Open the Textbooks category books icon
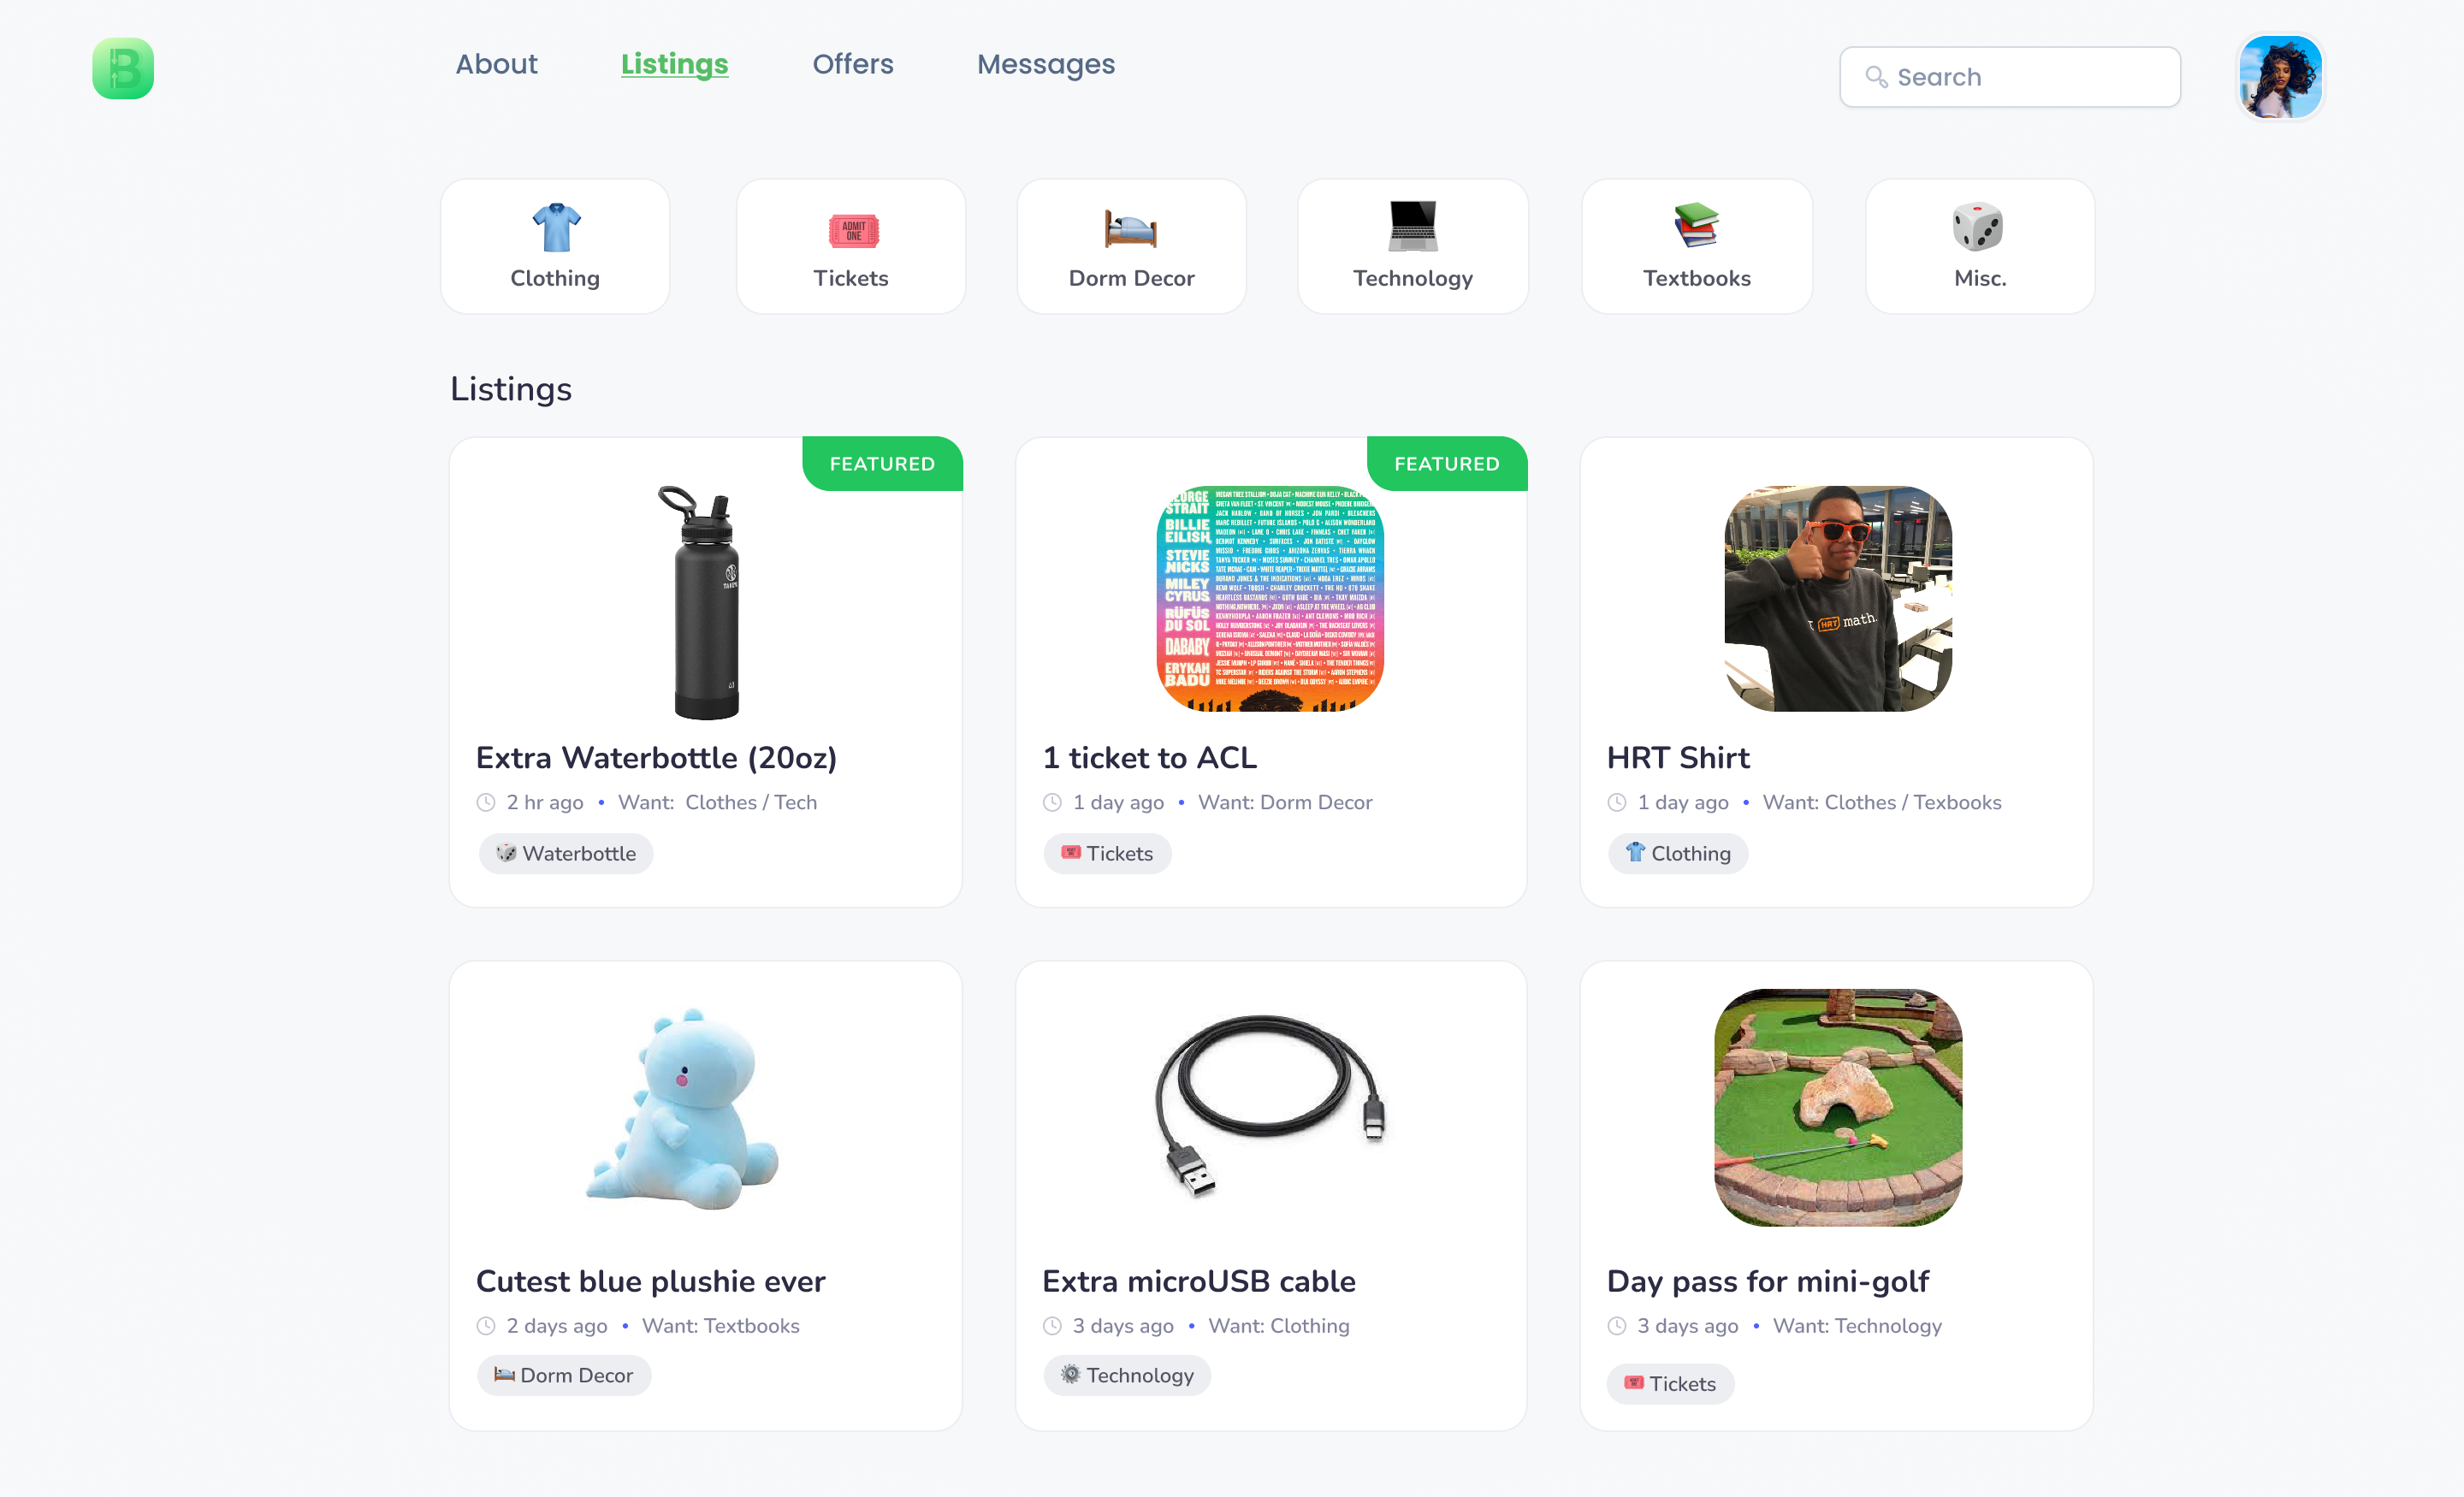Viewport: 2464px width, 1497px height. click(1696, 225)
